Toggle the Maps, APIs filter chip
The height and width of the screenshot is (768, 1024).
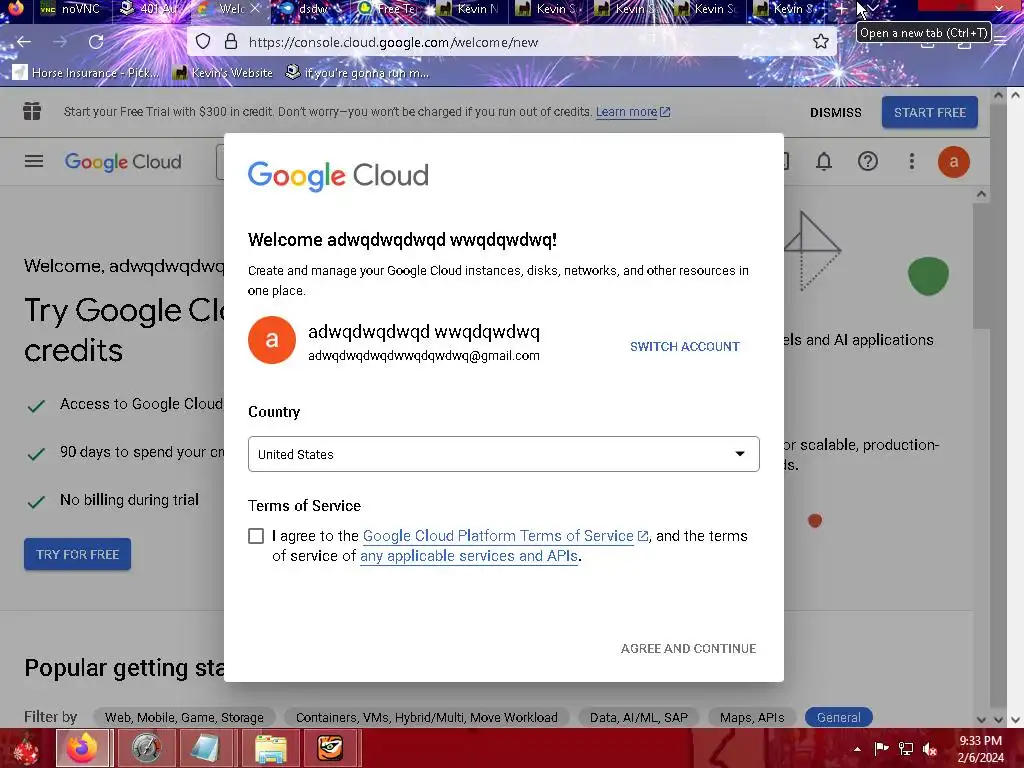click(752, 717)
